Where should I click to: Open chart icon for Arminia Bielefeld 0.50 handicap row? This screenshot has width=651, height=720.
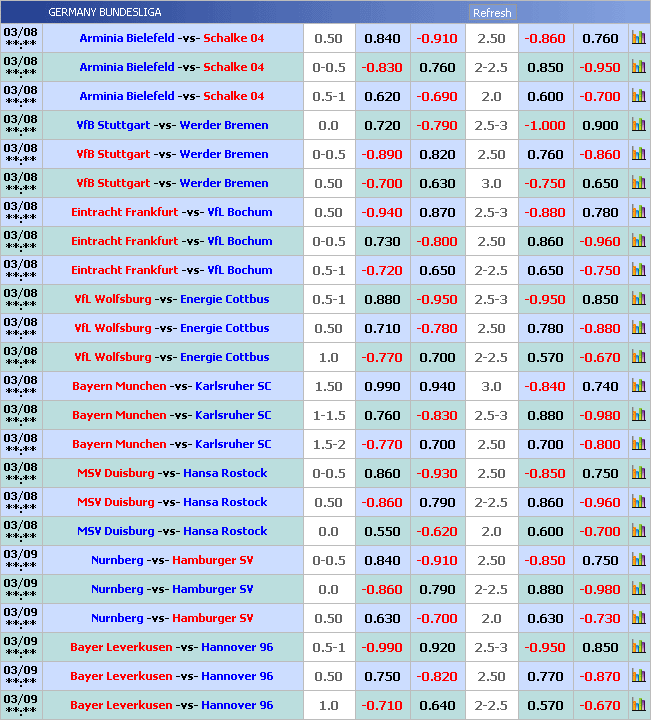(639, 38)
